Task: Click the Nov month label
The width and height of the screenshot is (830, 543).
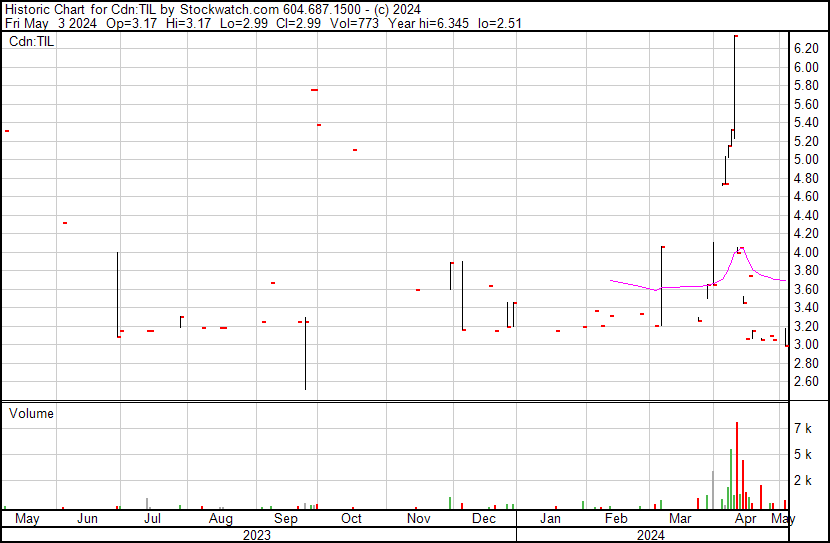Action: (x=419, y=519)
